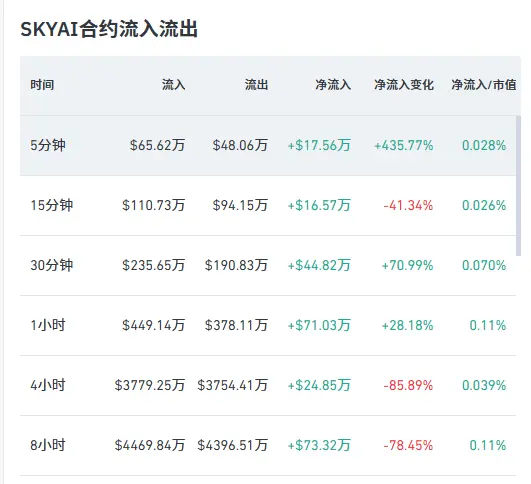Viewport: 531px width, 484px height.
Task: Click the SKYAI合约流入流出 title
Action: (x=109, y=29)
